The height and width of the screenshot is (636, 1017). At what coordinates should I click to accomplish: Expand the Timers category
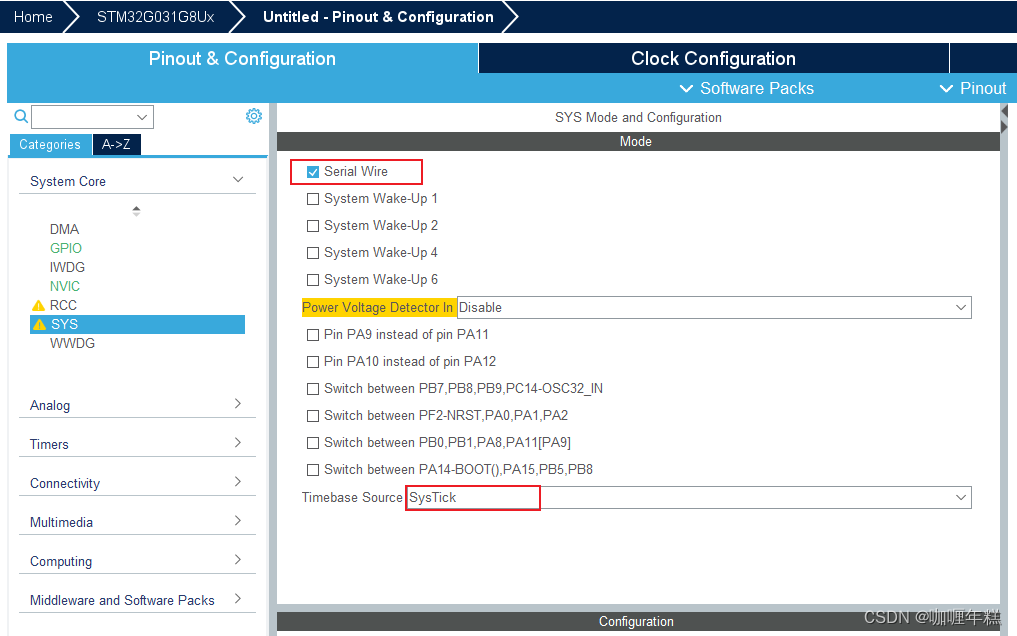pos(238,442)
